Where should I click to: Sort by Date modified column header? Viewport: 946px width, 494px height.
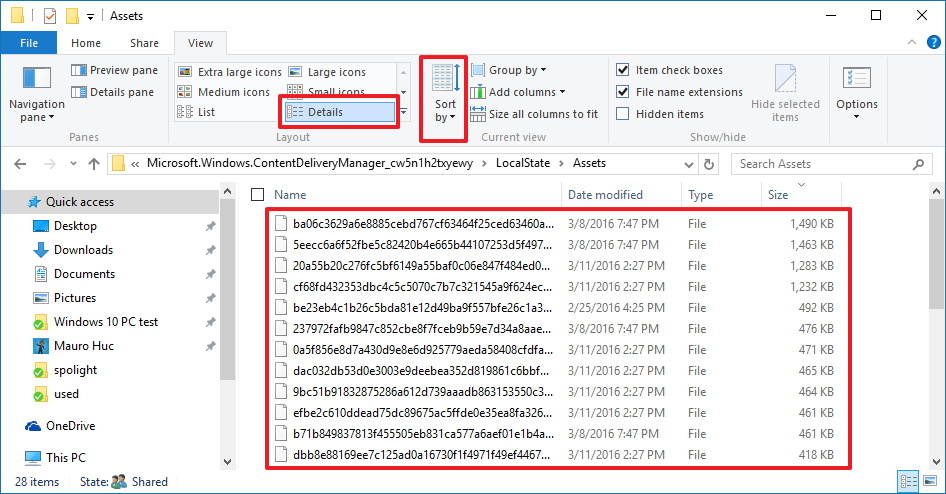point(605,195)
